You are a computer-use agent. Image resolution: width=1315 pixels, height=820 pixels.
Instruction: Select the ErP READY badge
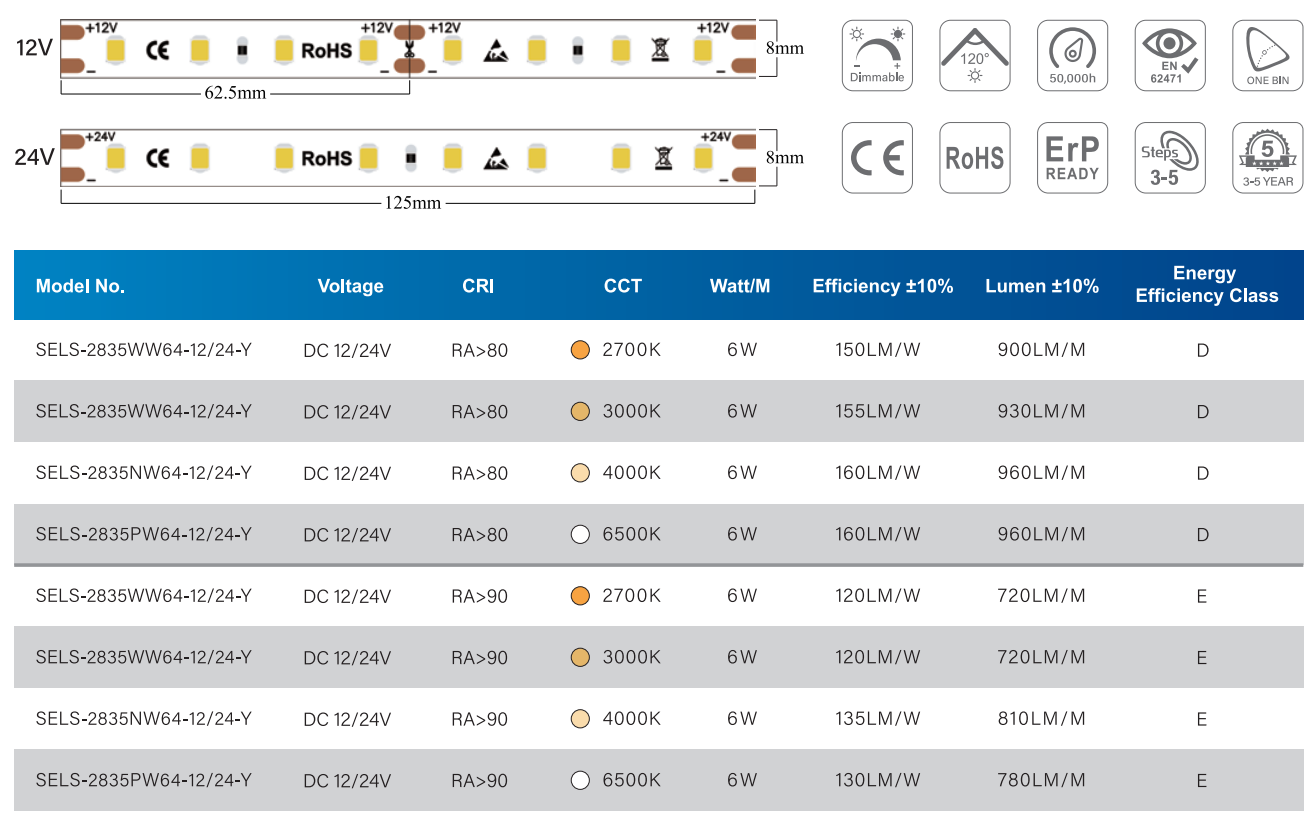(x=1073, y=158)
